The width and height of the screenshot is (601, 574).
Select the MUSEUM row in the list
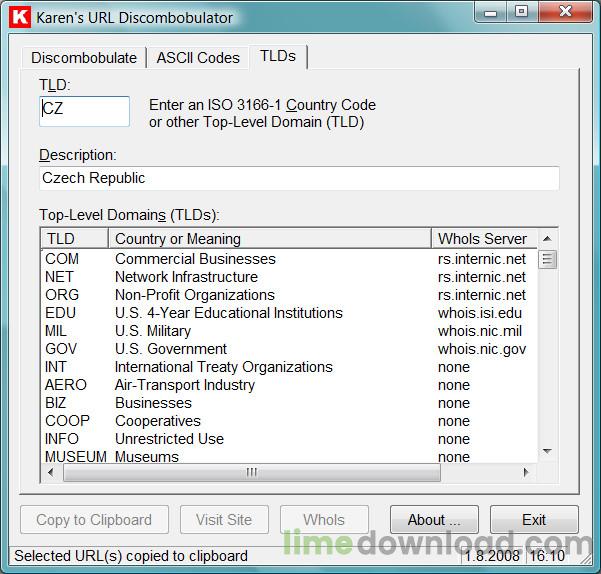(289, 456)
